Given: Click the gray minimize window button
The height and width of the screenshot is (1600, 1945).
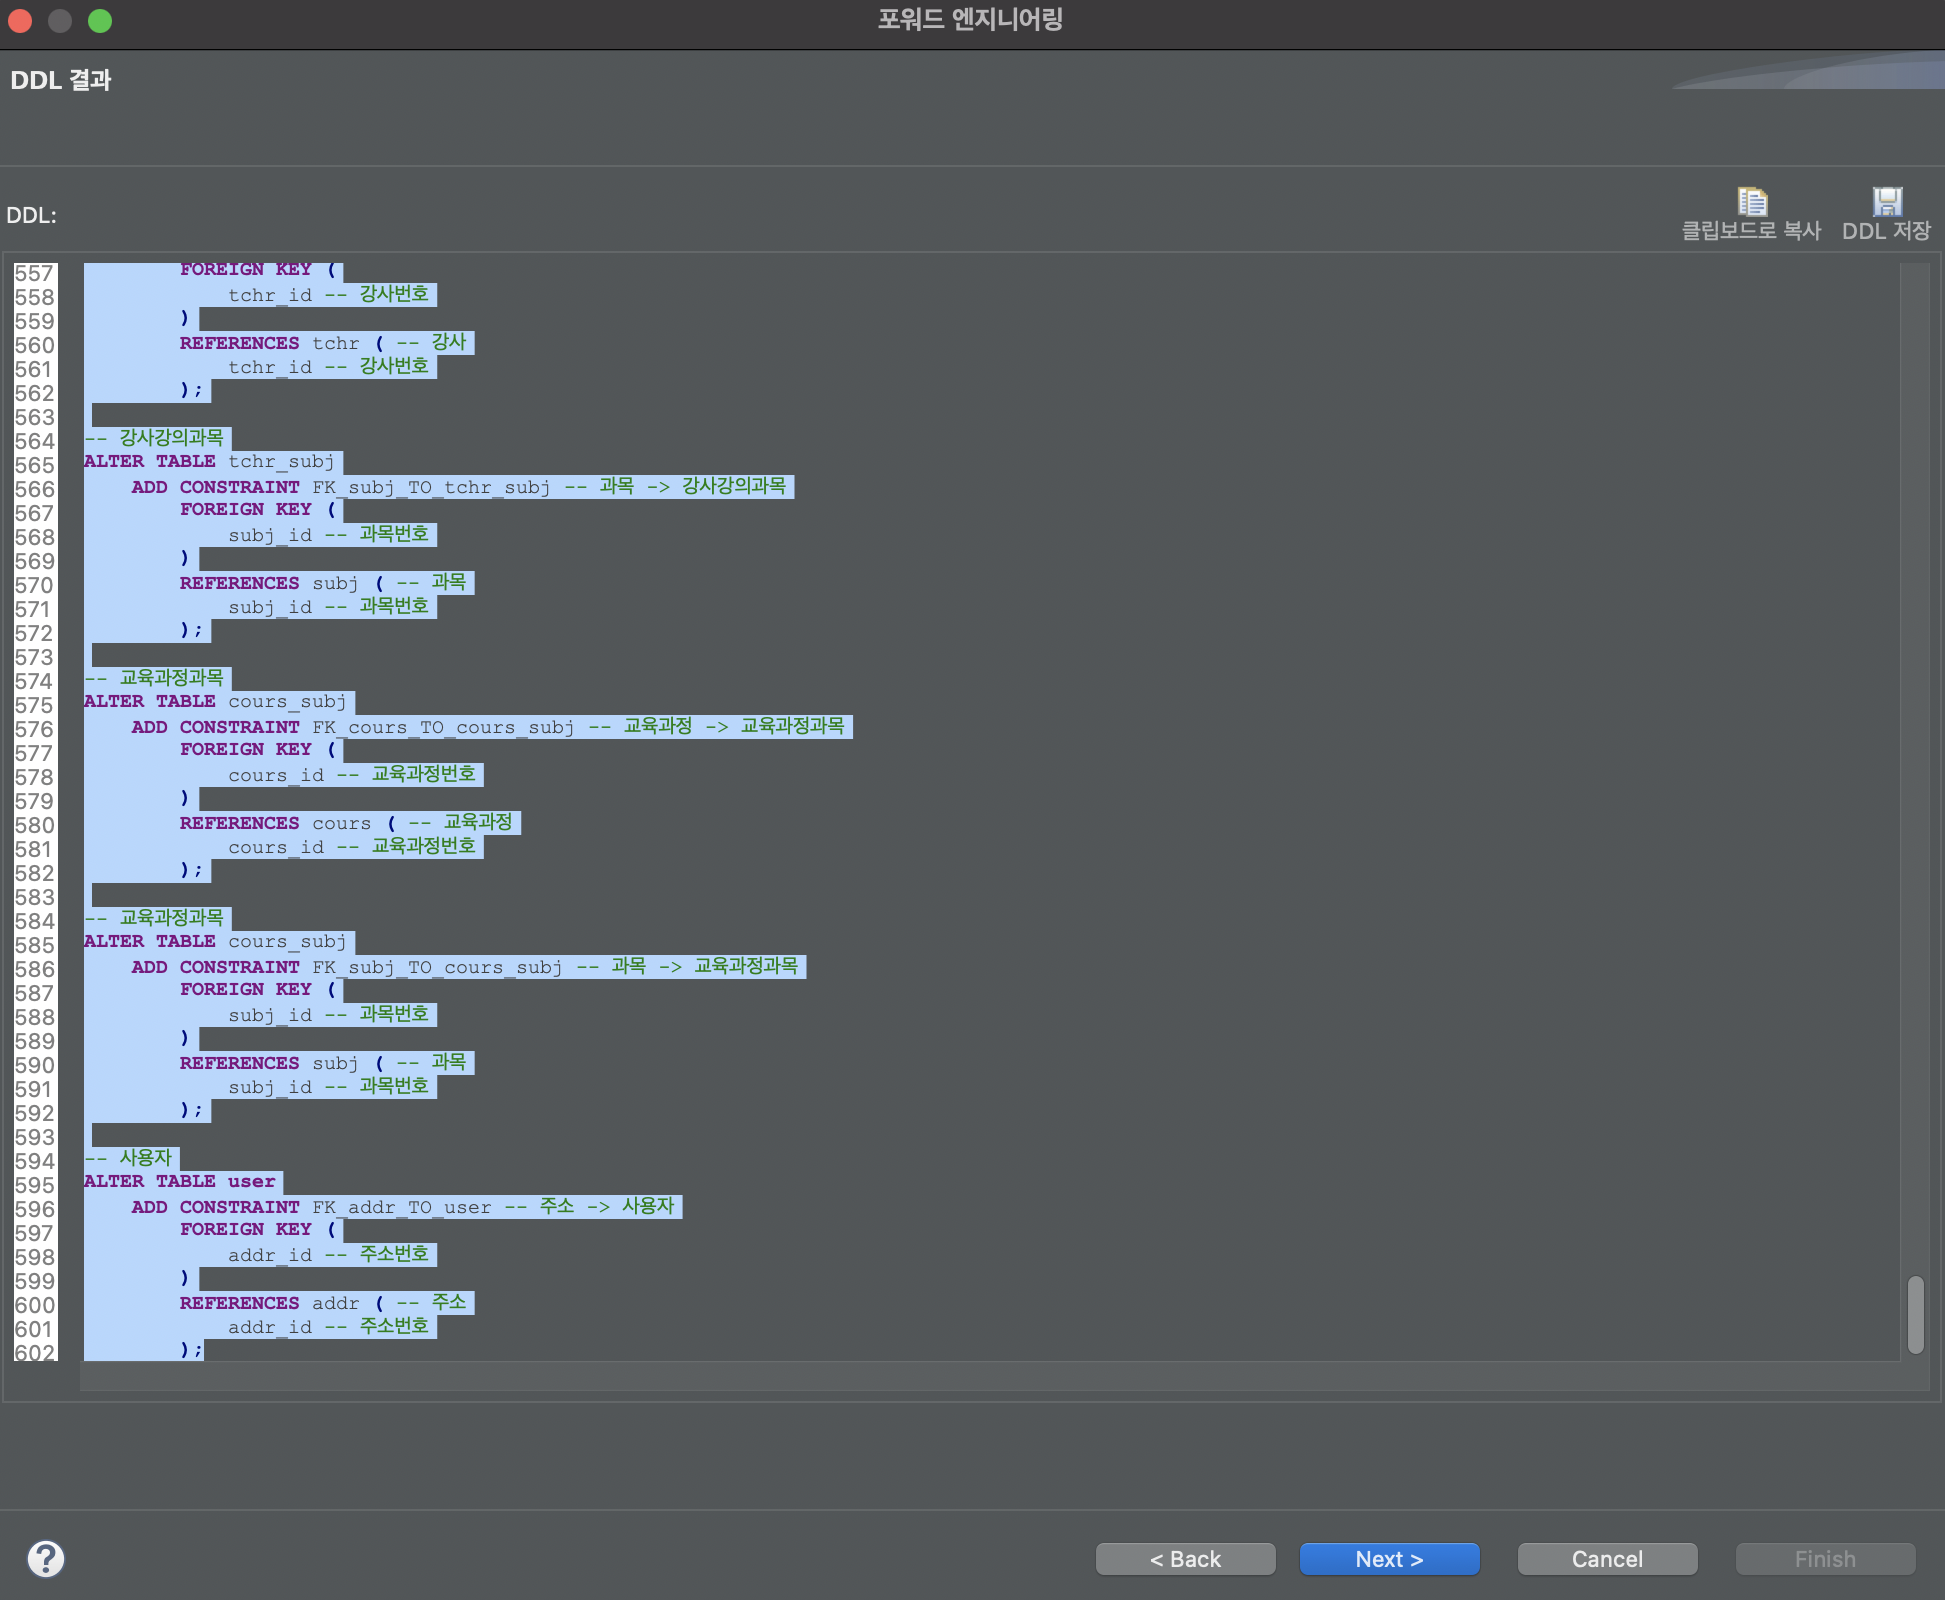Looking at the screenshot, I should [x=60, y=20].
